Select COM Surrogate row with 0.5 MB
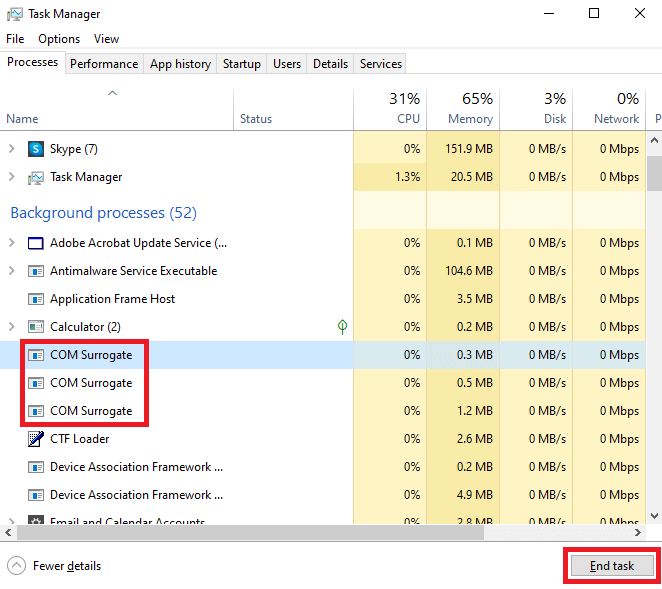This screenshot has height=589, width=662. click(x=323, y=383)
